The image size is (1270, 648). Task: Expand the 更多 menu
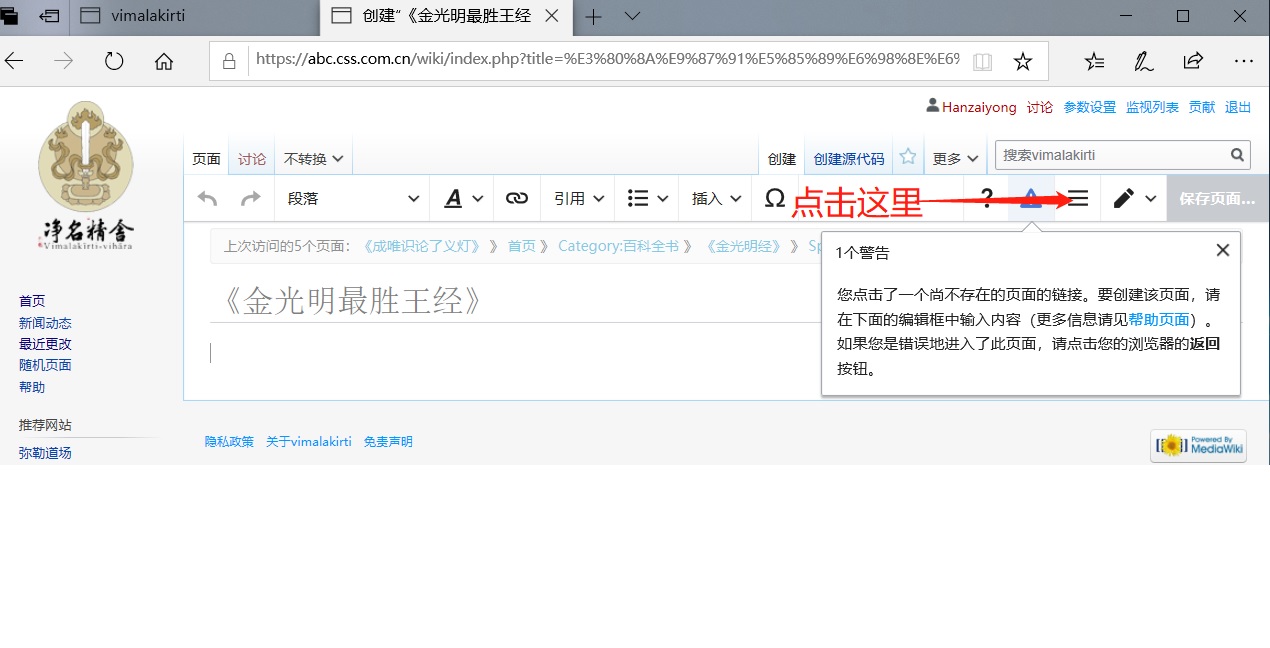pyautogui.click(x=956, y=158)
